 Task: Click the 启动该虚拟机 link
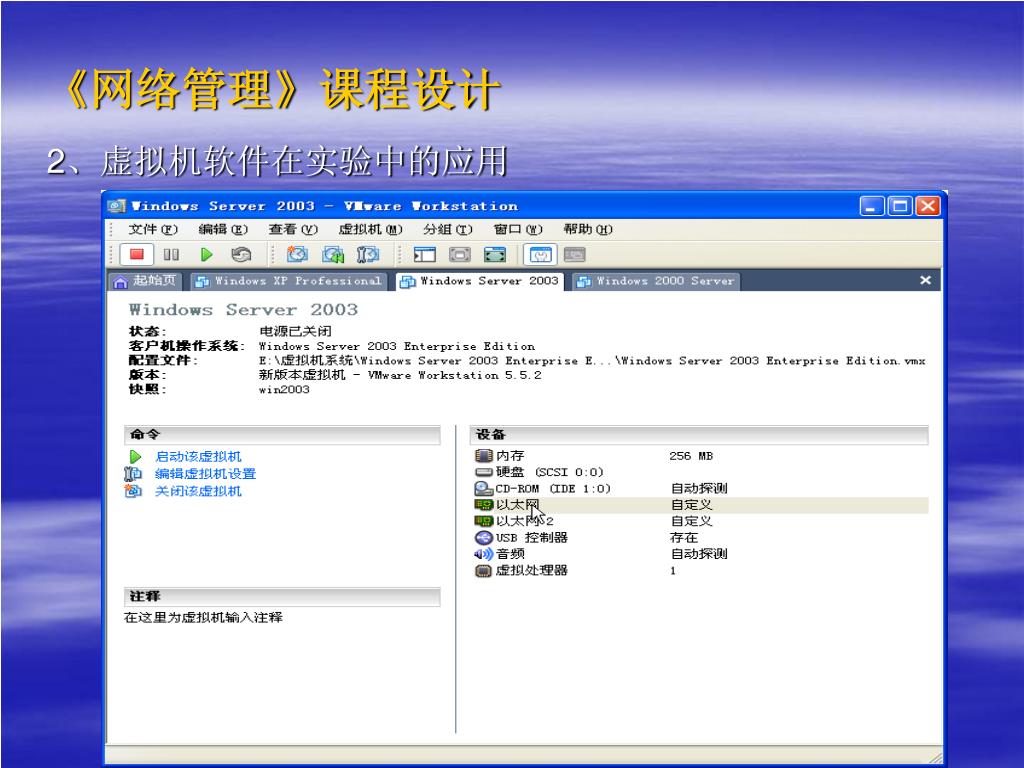point(198,456)
